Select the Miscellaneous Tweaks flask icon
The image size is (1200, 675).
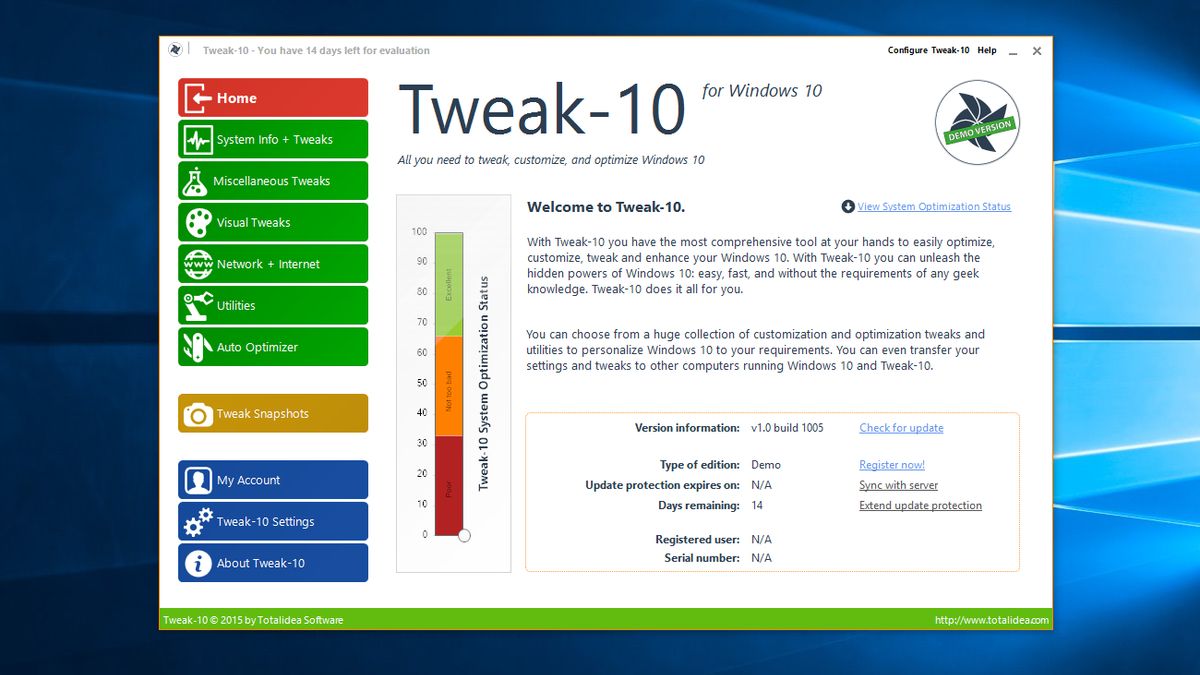coord(196,181)
